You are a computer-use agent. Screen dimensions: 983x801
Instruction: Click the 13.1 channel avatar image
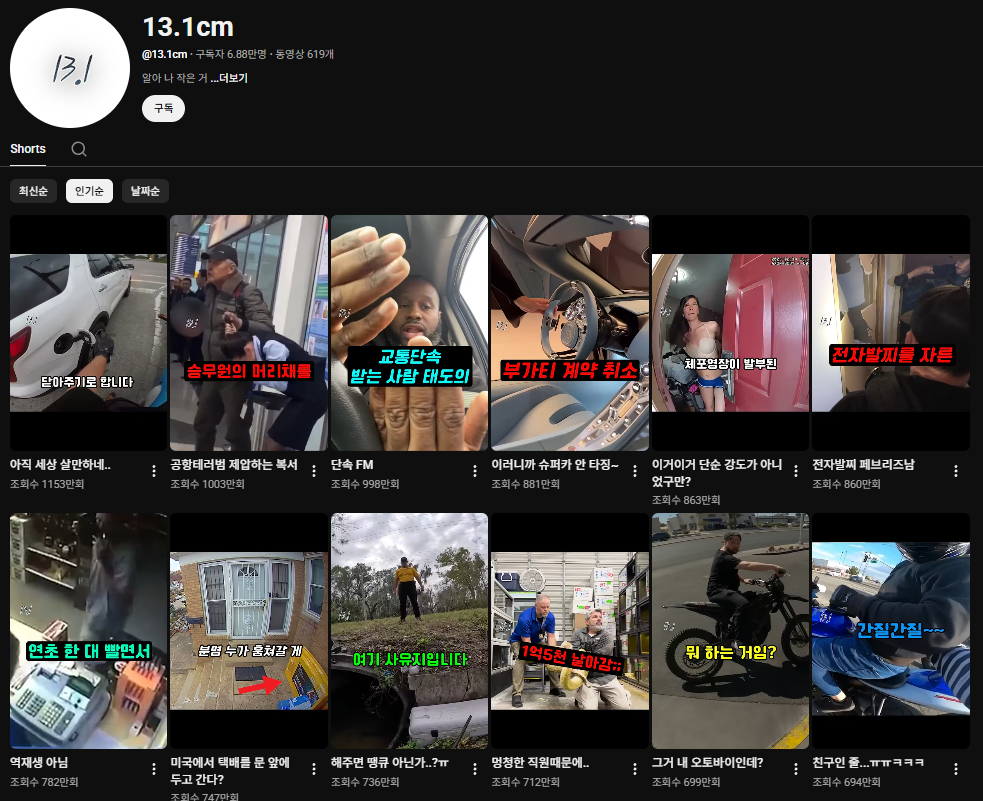70,68
